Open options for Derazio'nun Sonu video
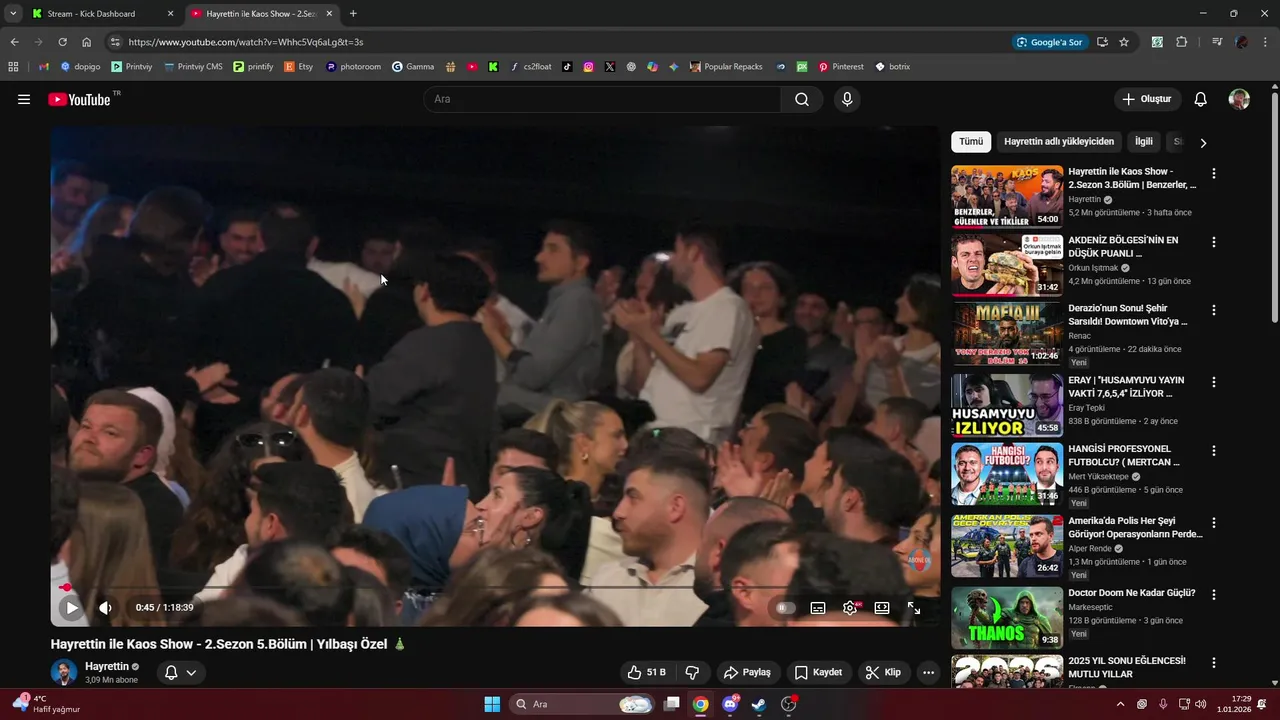The width and height of the screenshot is (1280, 720). [x=1214, y=310]
